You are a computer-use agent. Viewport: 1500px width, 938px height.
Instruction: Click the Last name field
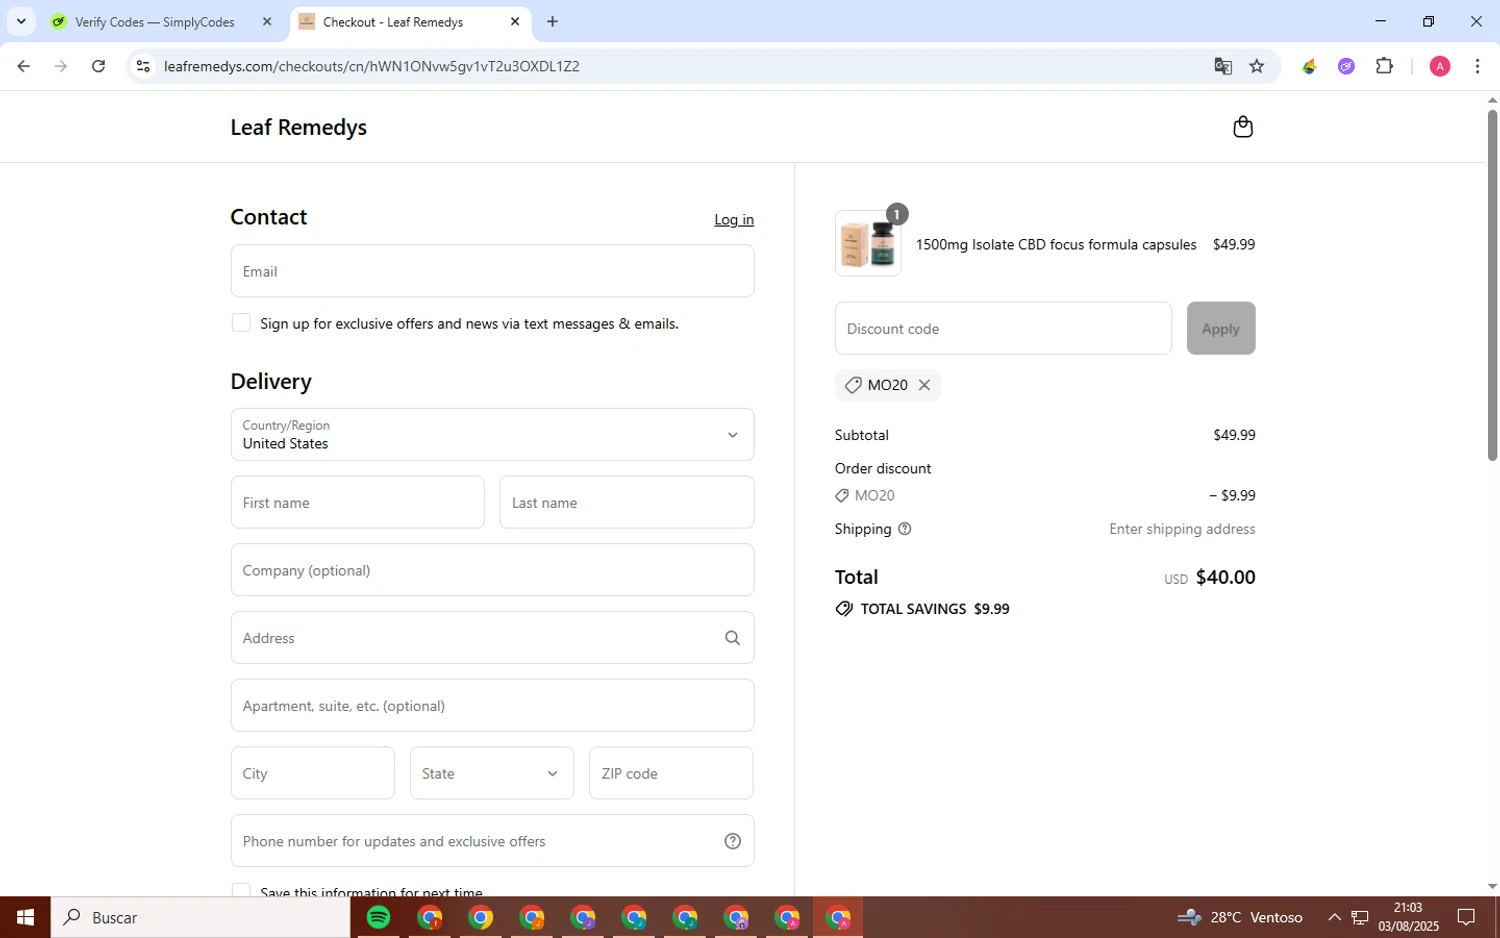pos(627,502)
